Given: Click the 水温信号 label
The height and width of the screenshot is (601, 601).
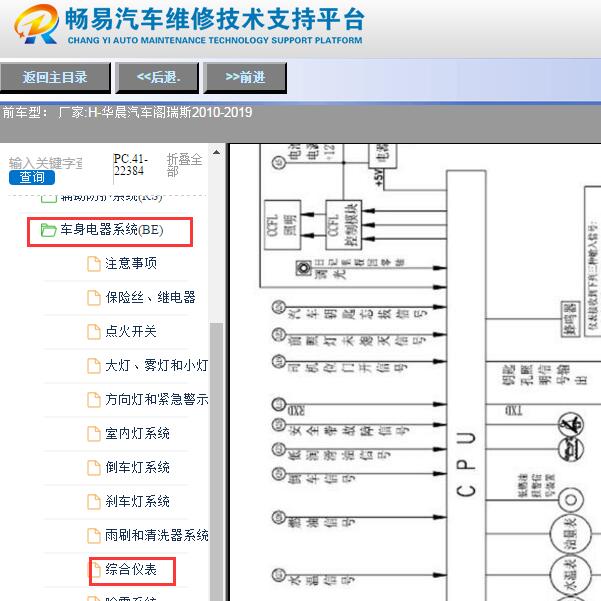Looking at the screenshot, I should (x=321, y=581).
